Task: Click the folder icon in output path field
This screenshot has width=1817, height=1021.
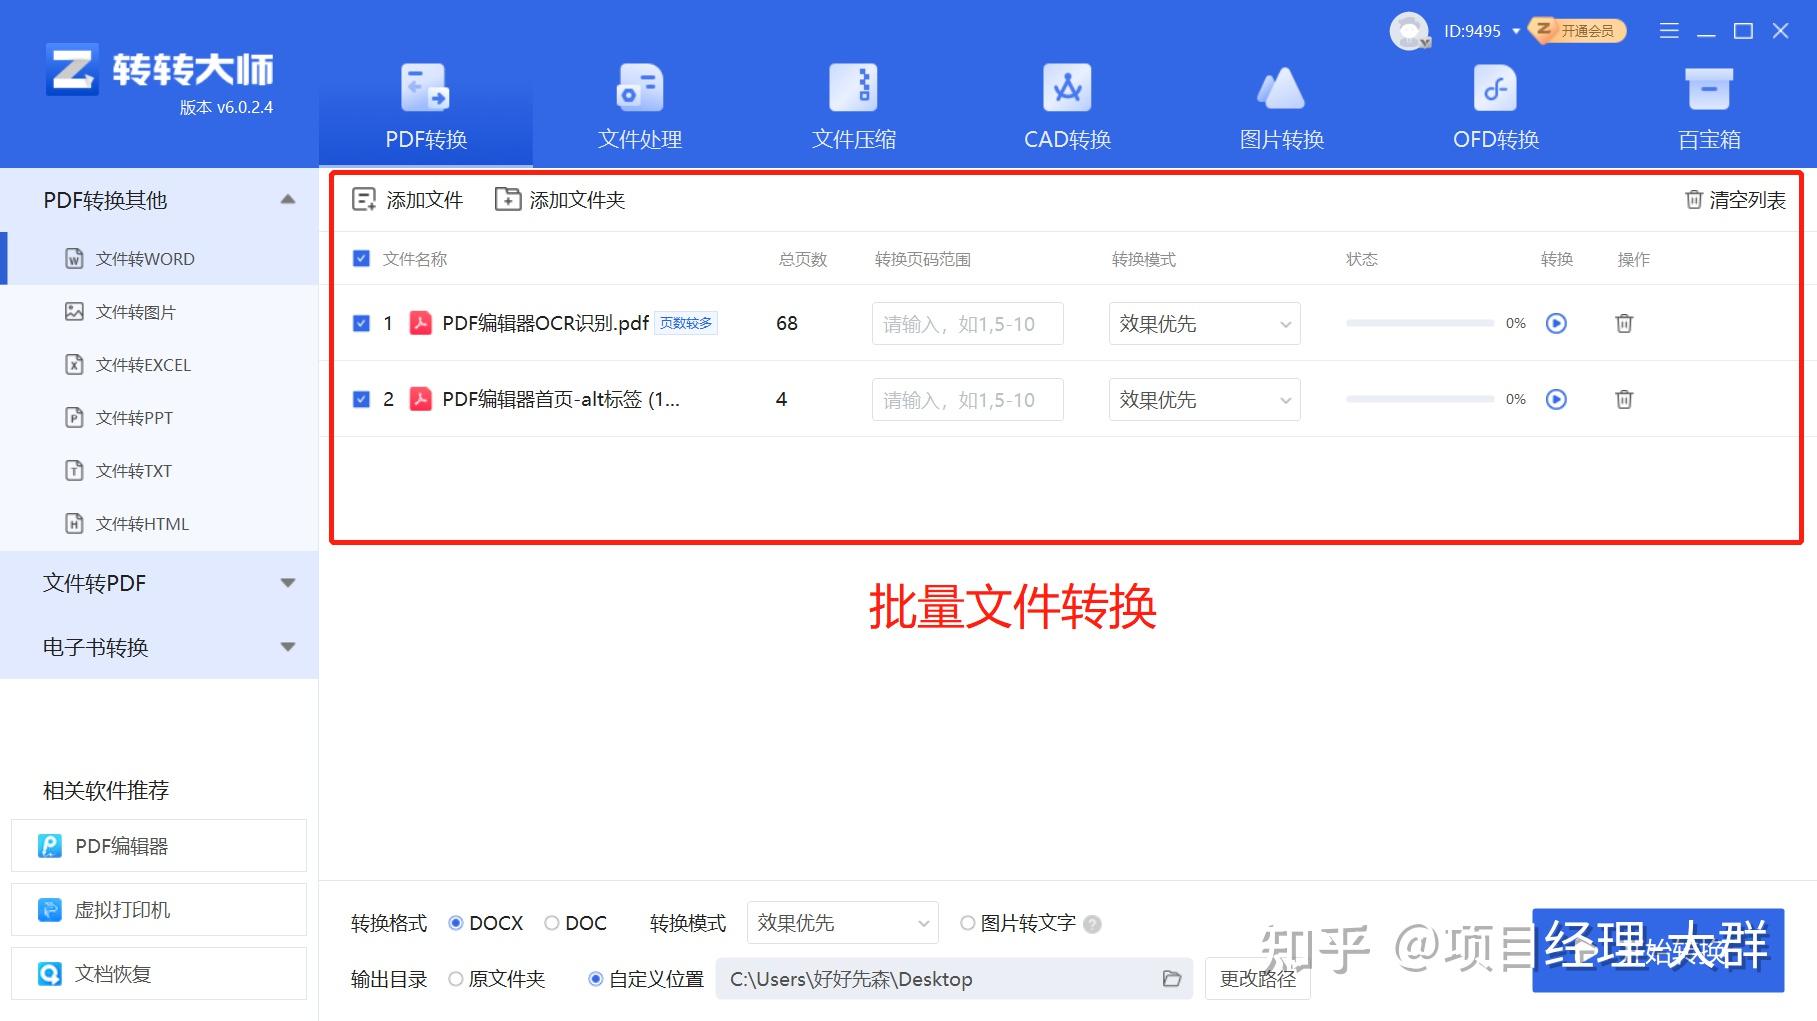Action: (1172, 979)
